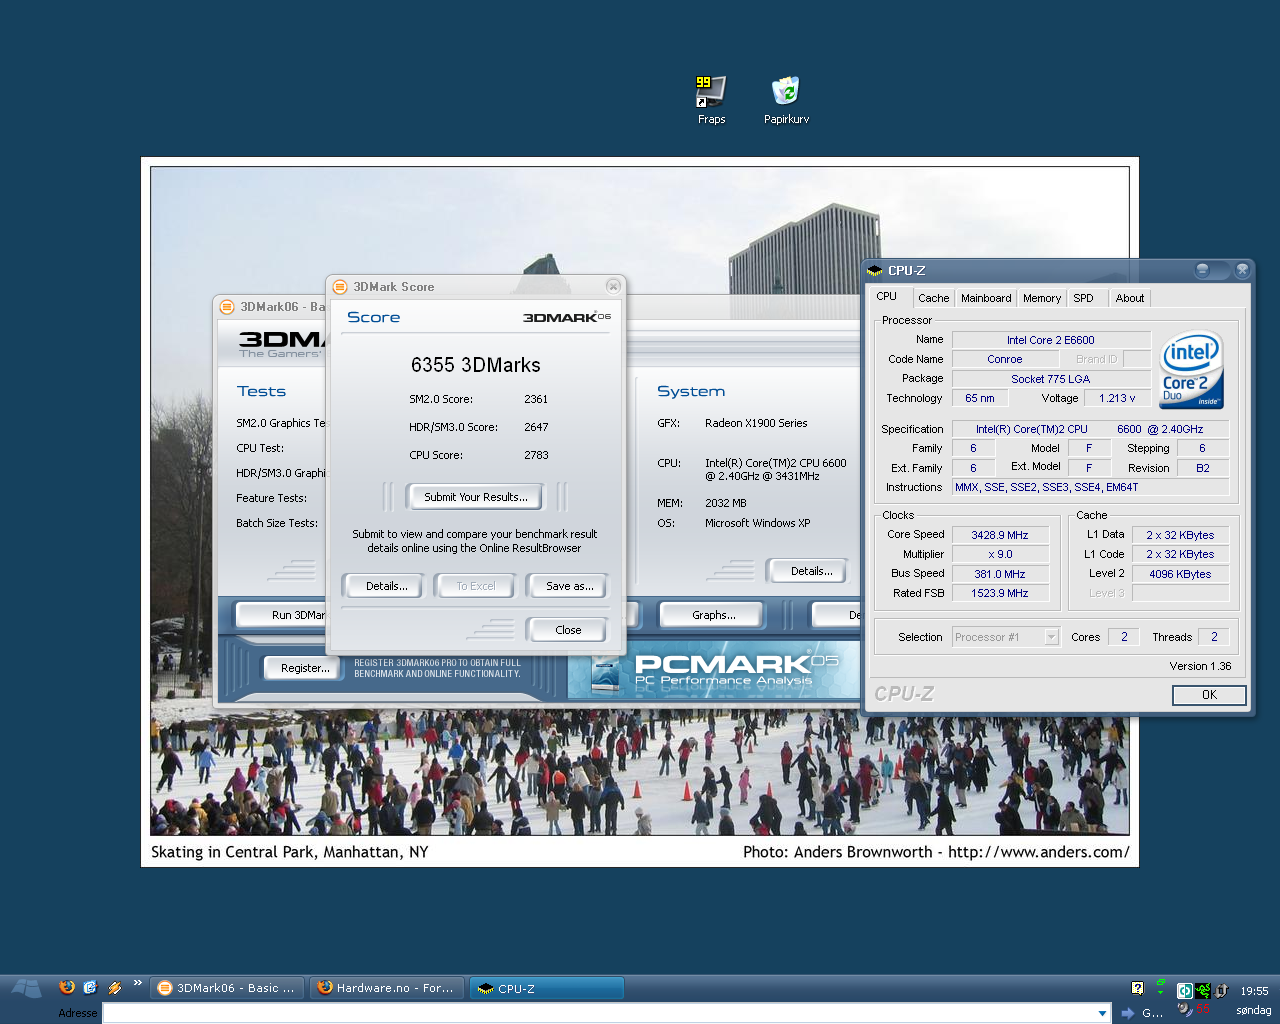Click the red 55 temperature tray icon

tap(1203, 1009)
